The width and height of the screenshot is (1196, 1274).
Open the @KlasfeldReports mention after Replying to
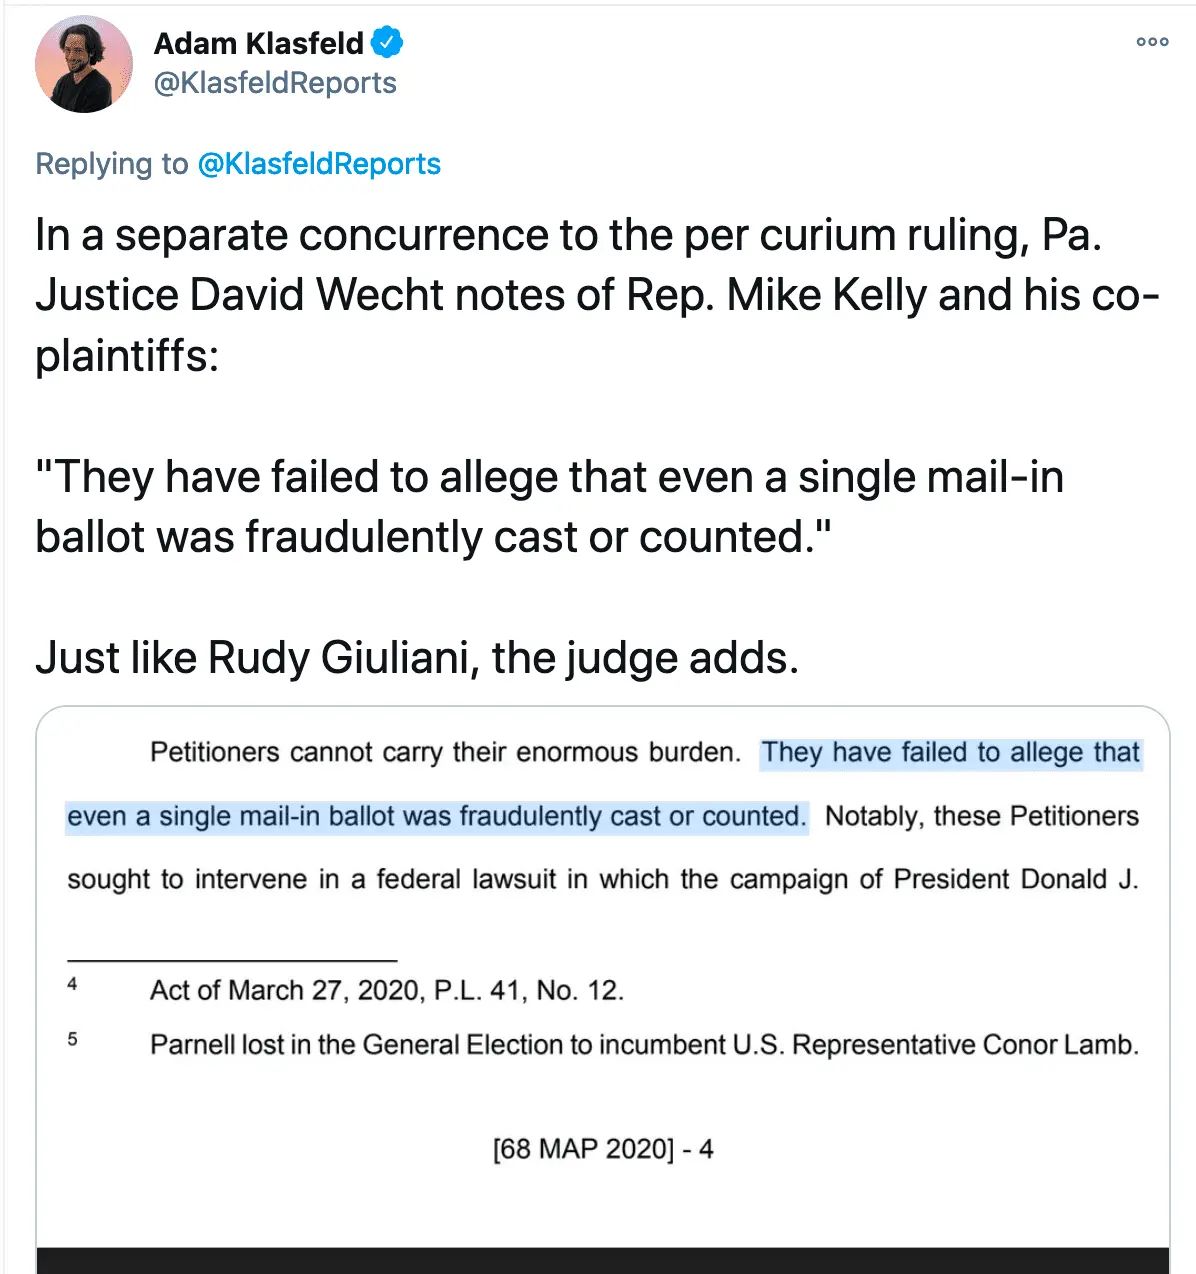[319, 164]
